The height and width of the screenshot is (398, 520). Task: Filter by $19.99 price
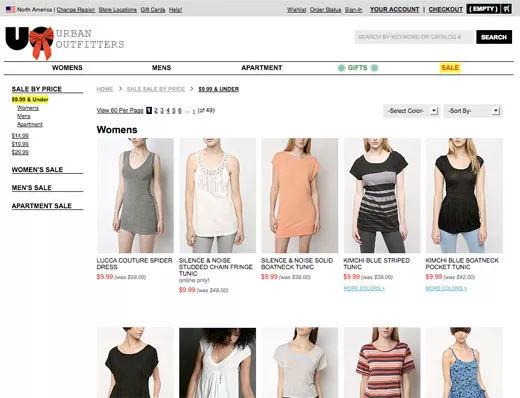point(20,144)
